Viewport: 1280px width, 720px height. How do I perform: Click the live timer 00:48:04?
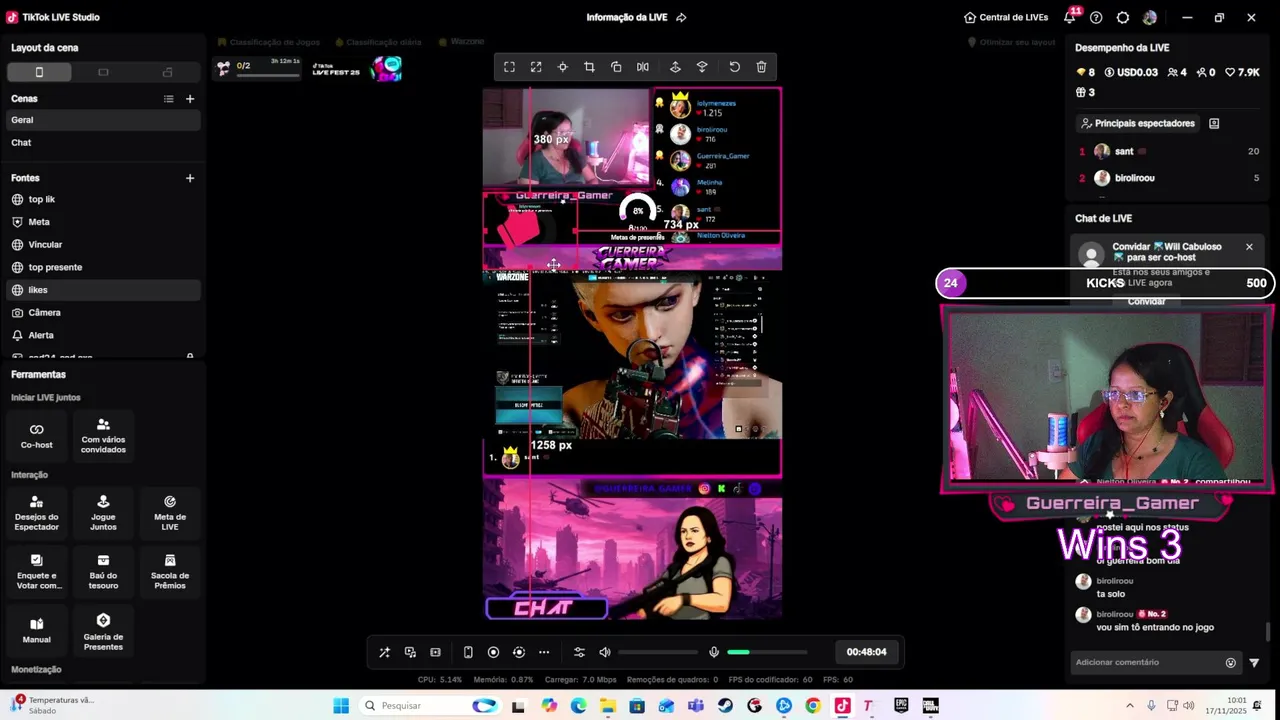[866, 652]
